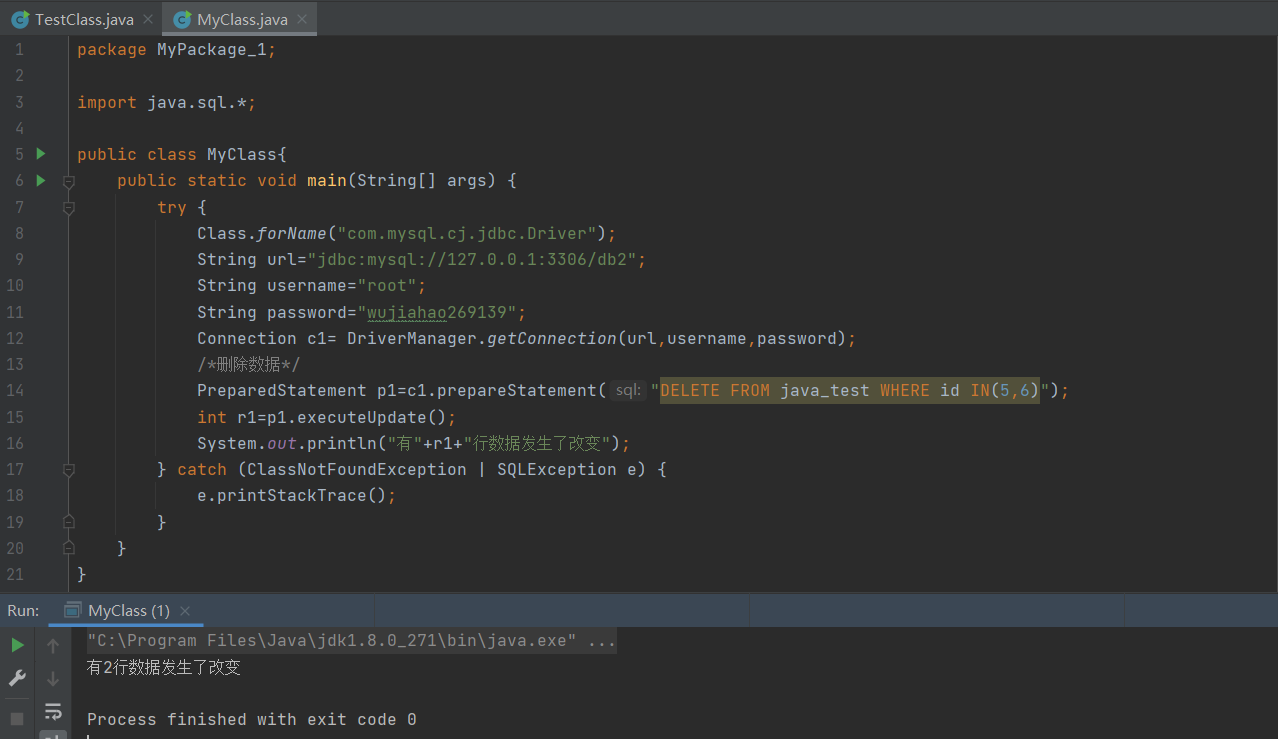
Task: Click PreparedStatement on line 14
Action: tap(282, 391)
